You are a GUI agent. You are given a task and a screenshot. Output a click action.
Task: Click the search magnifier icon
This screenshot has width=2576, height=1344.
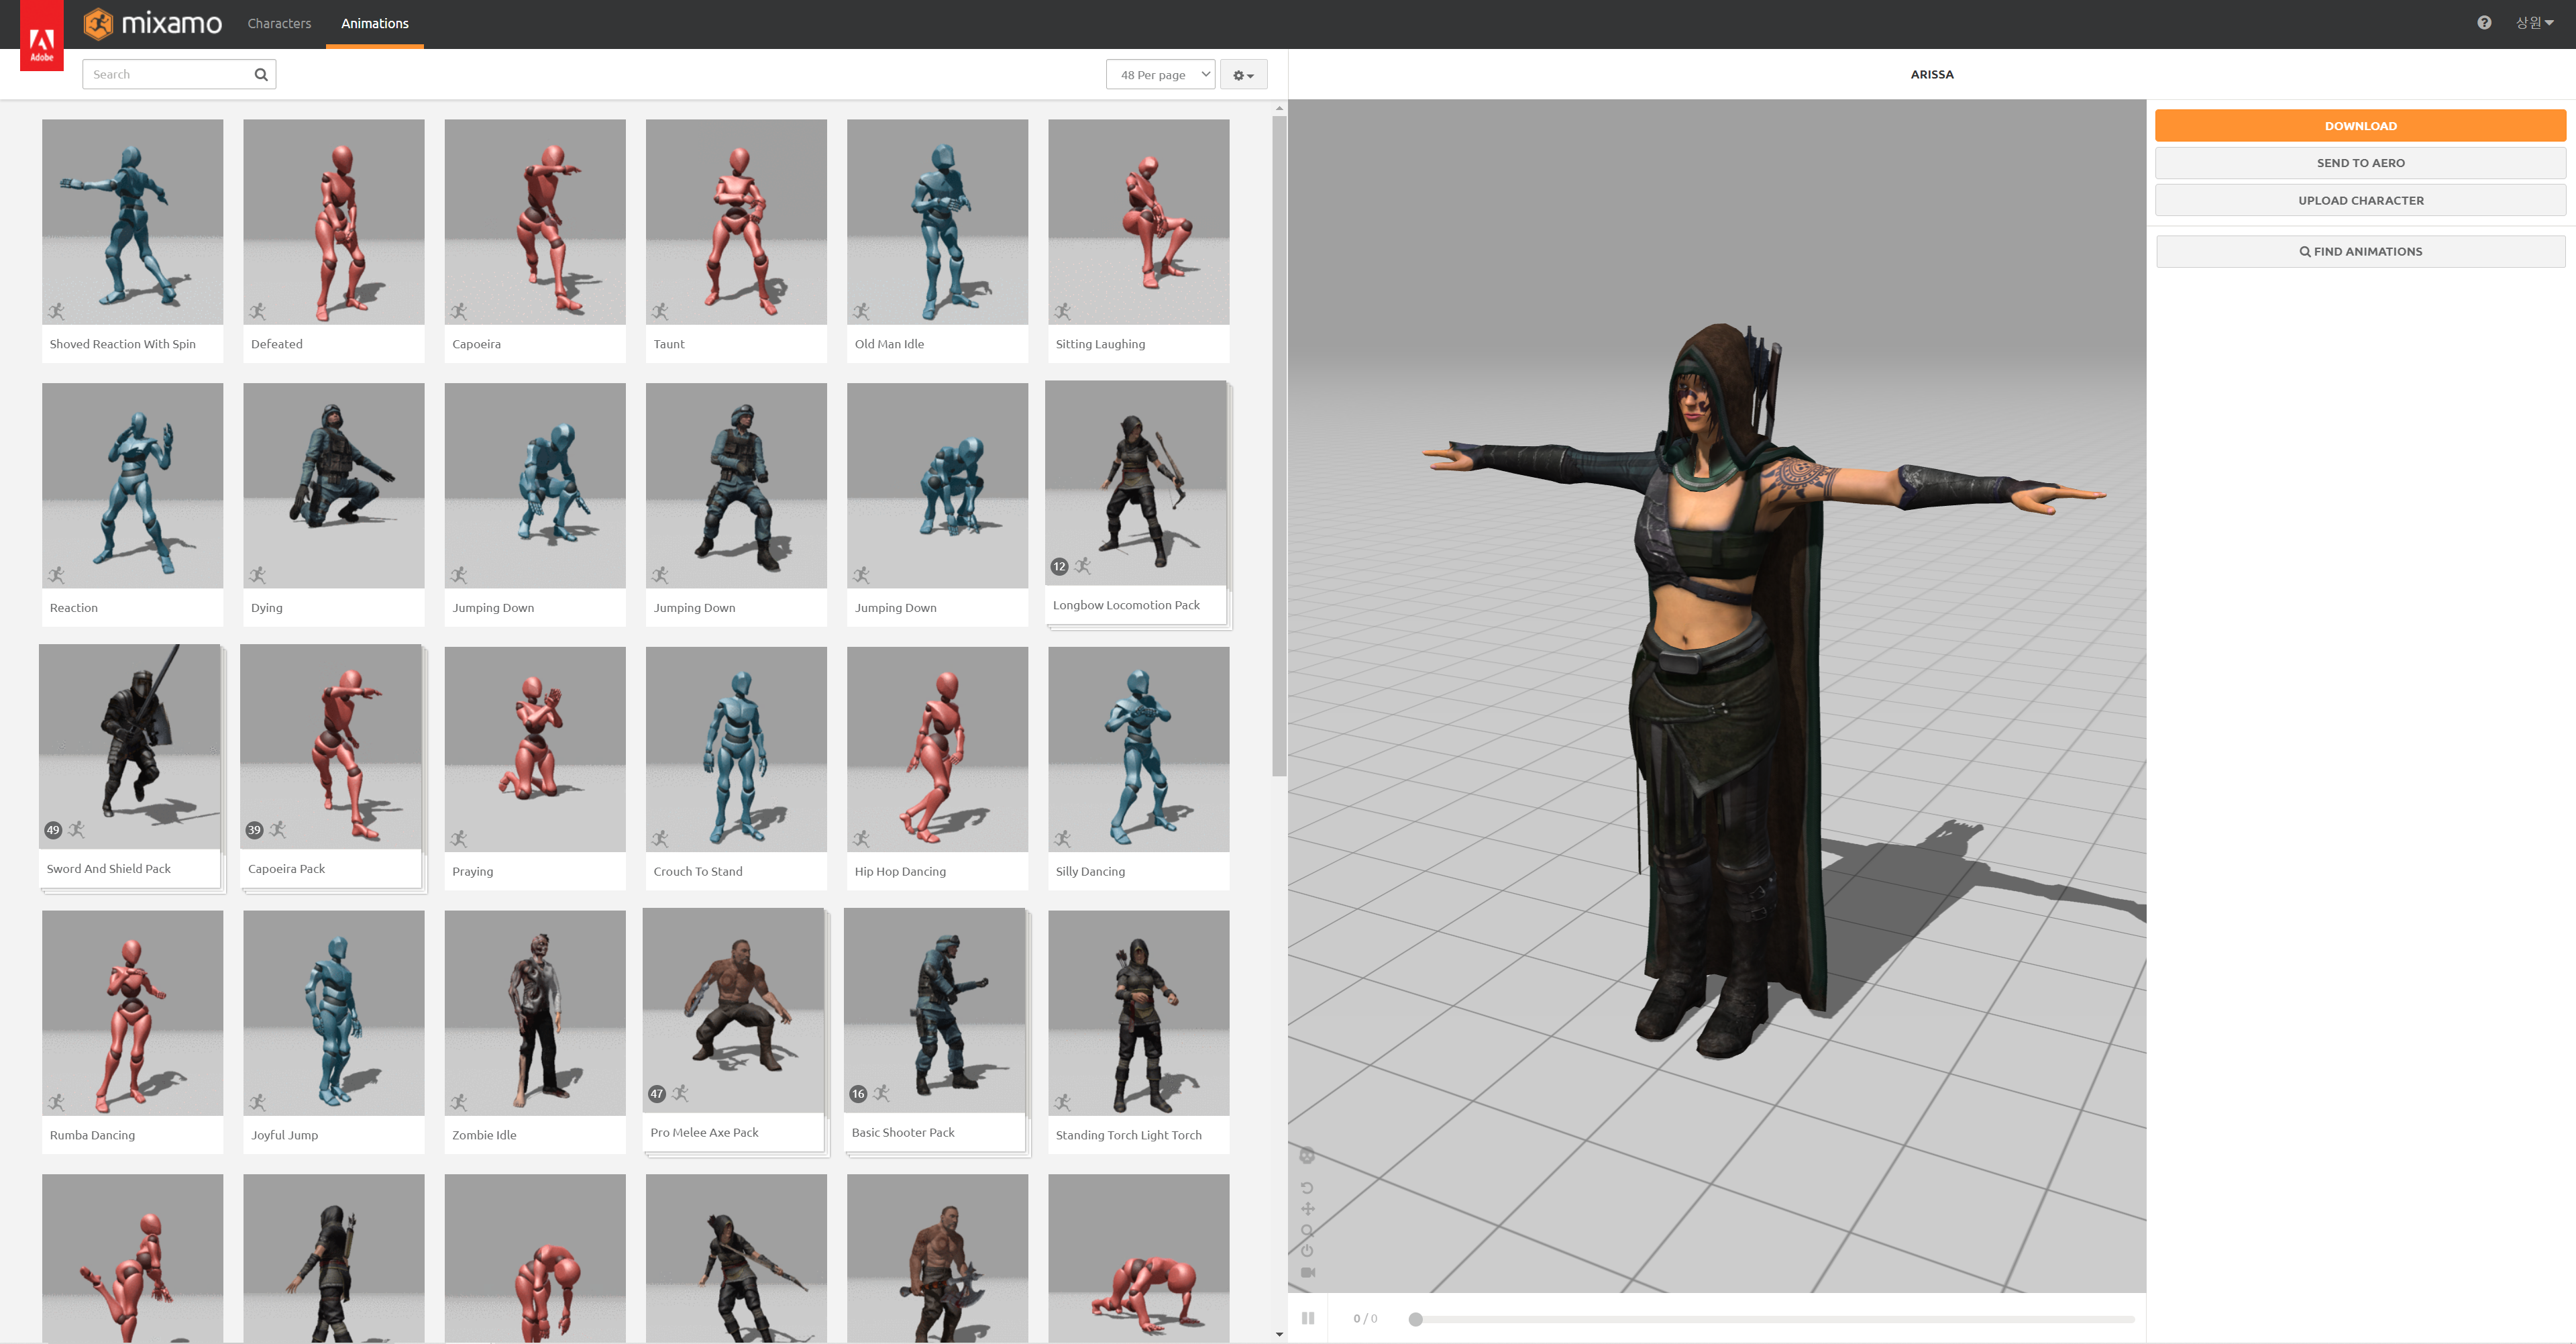click(261, 74)
